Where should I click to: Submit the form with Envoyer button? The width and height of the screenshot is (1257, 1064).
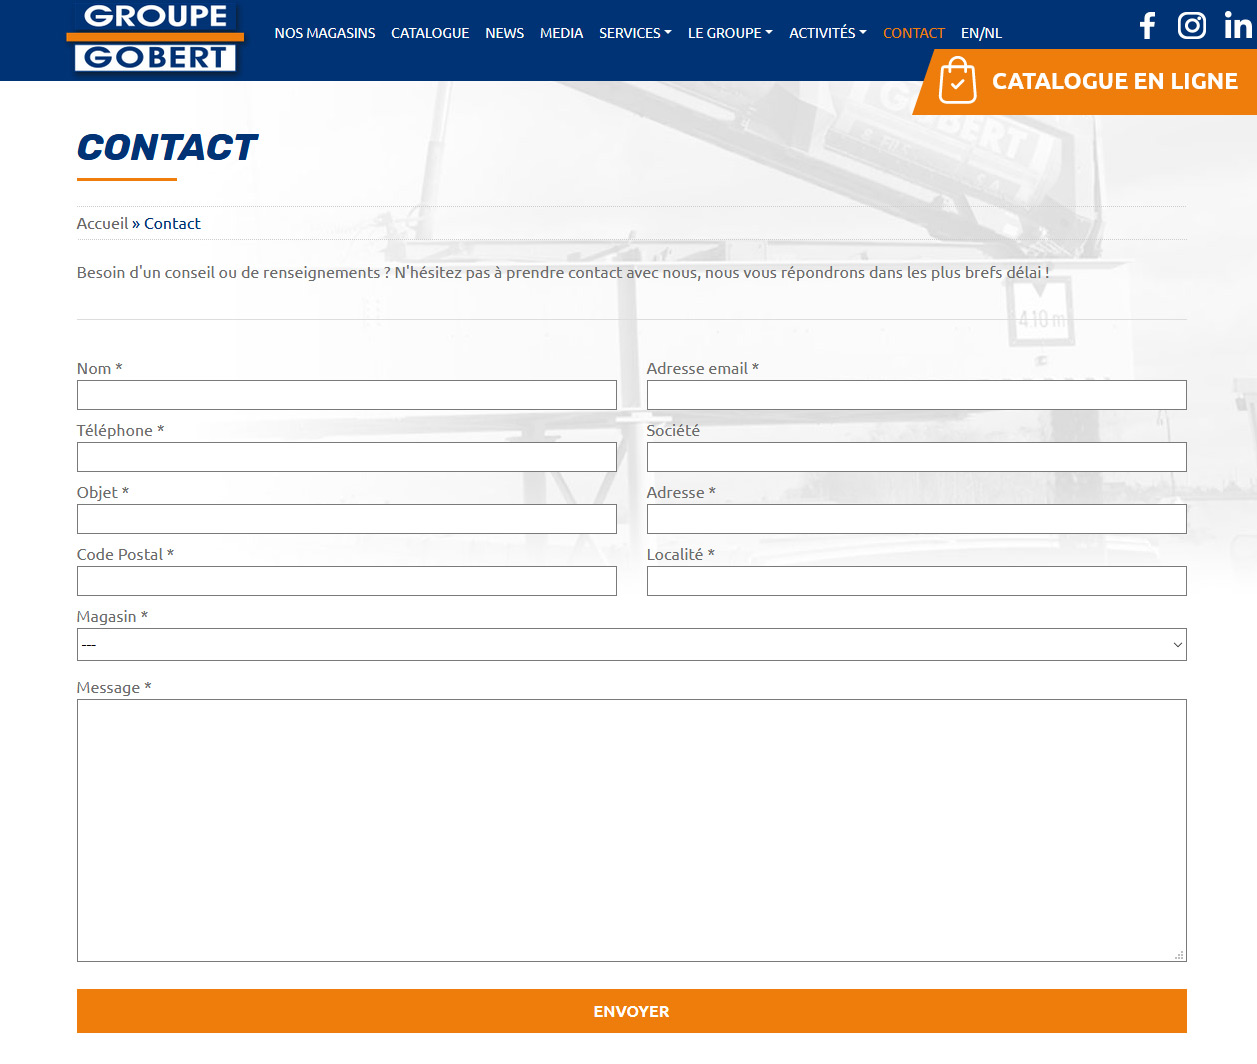pos(632,1011)
